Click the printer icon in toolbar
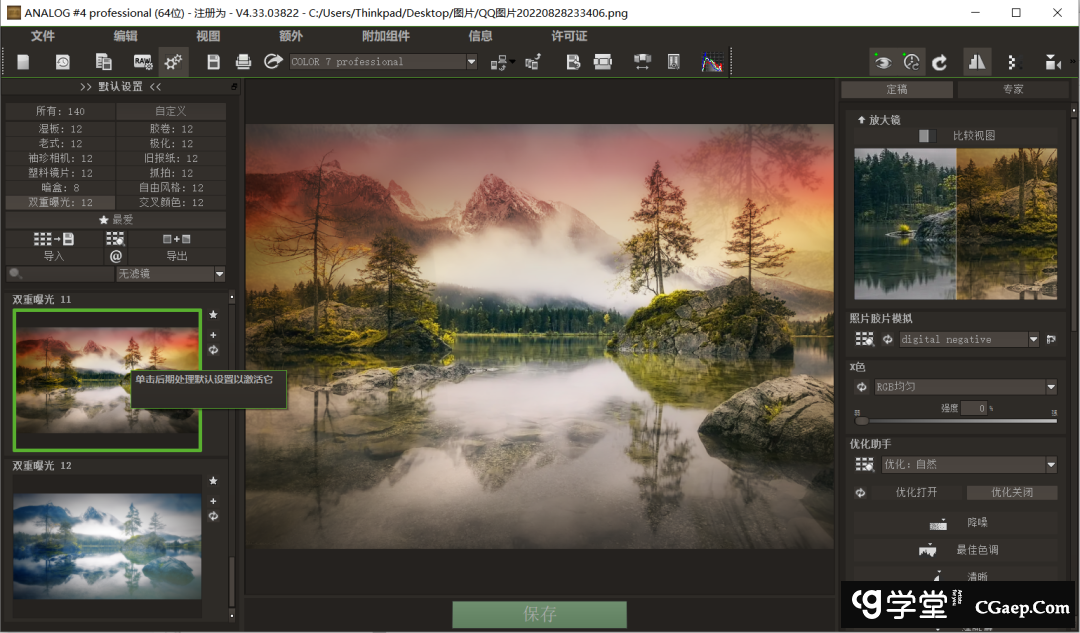The width and height of the screenshot is (1080, 633). coord(243,62)
